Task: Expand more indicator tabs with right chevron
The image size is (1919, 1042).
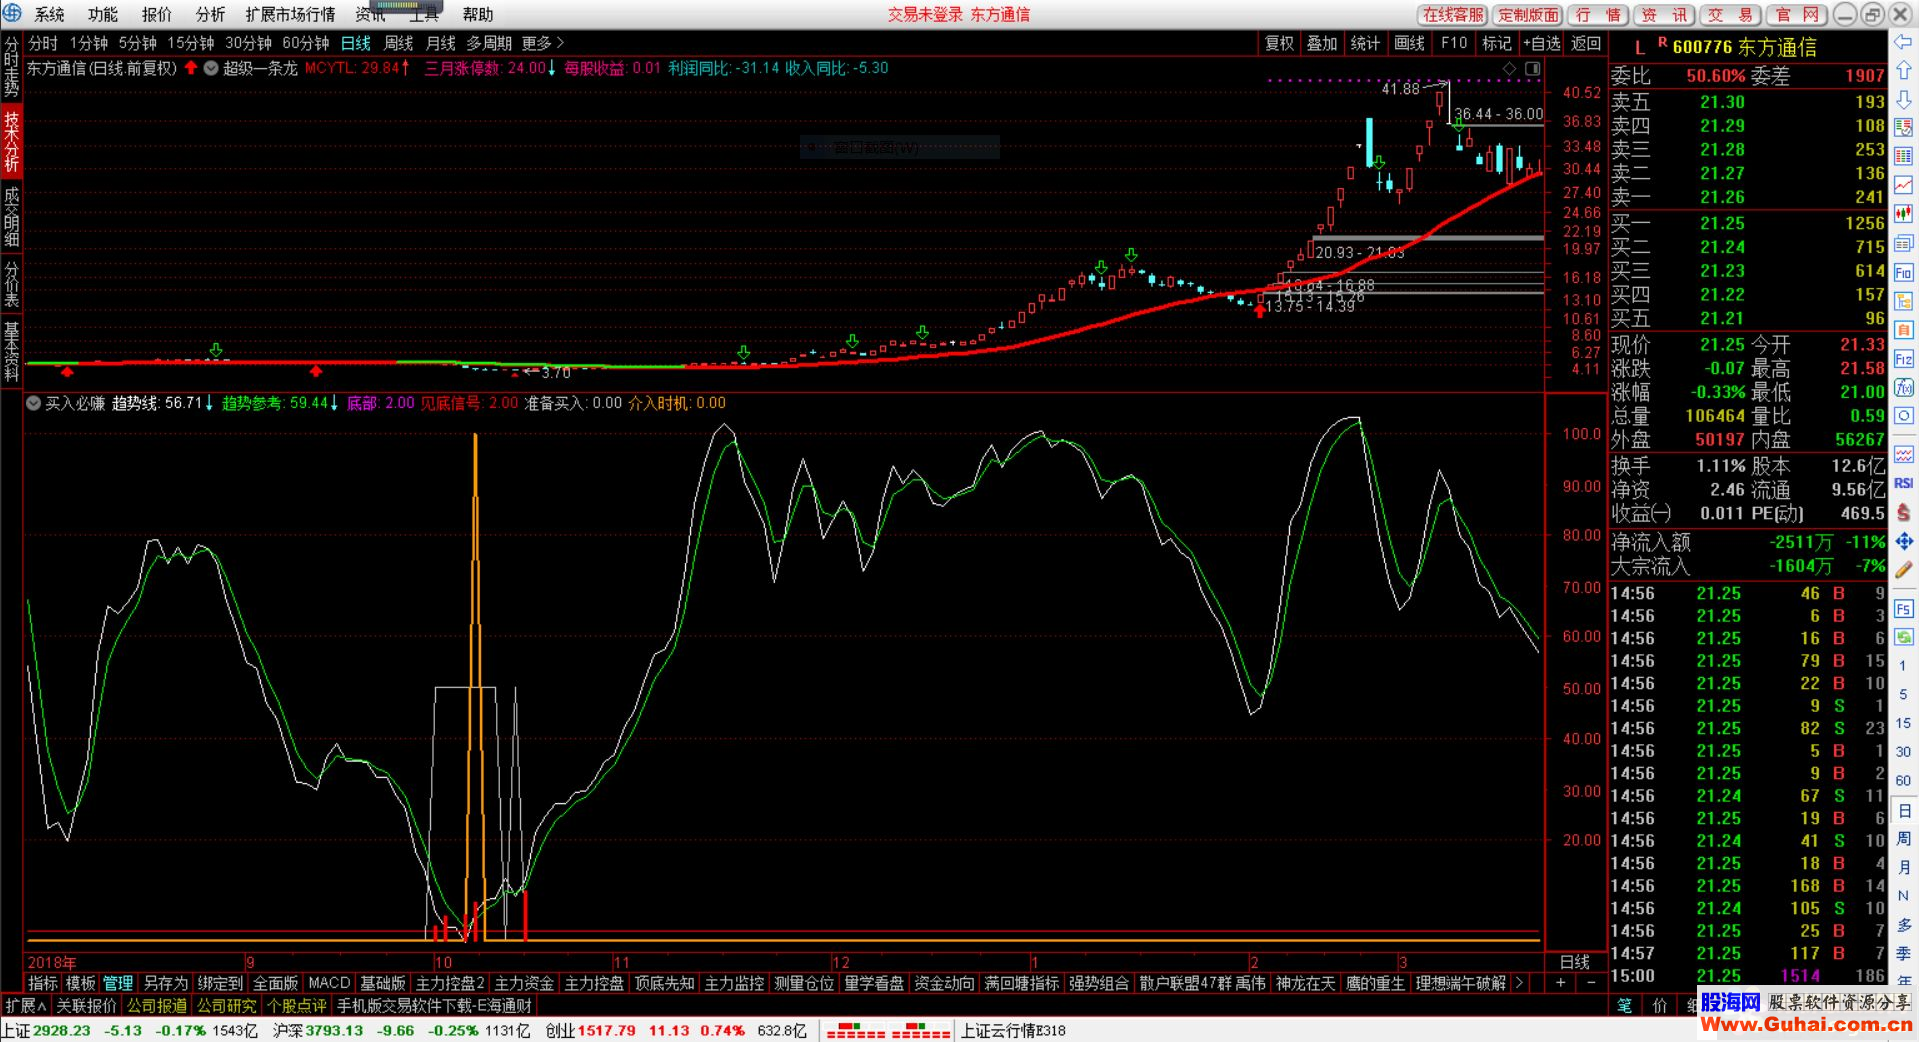Action: (1520, 983)
